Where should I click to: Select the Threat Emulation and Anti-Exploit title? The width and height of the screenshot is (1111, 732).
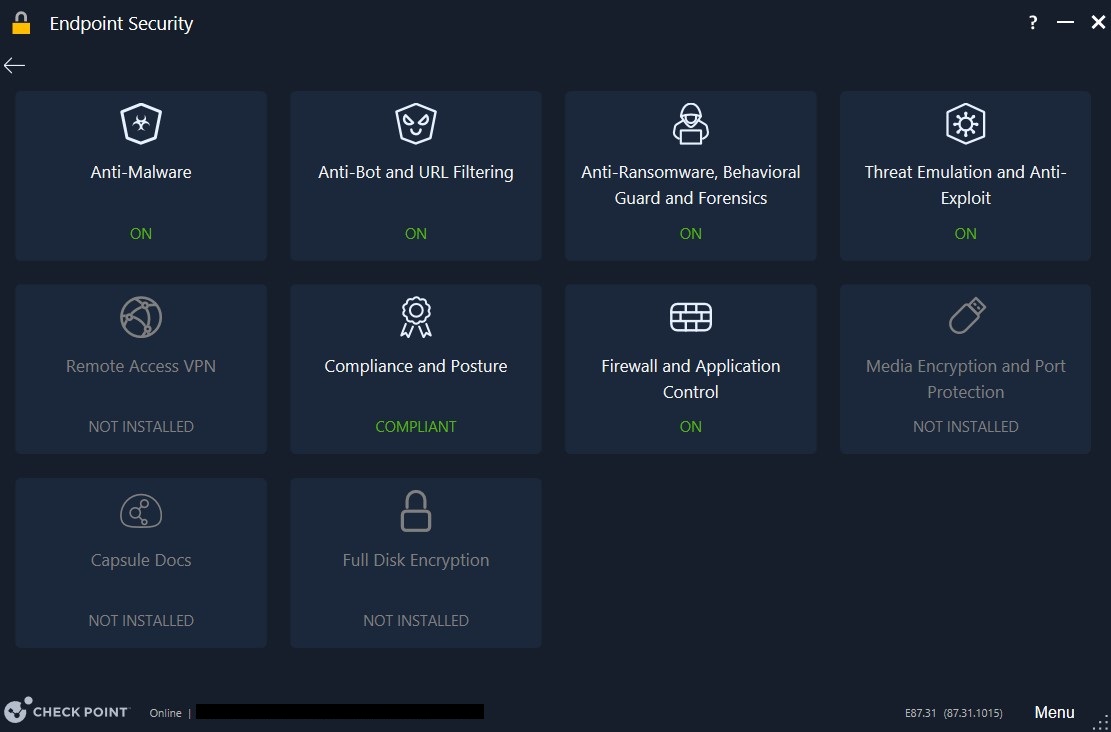pyautogui.click(x=965, y=185)
